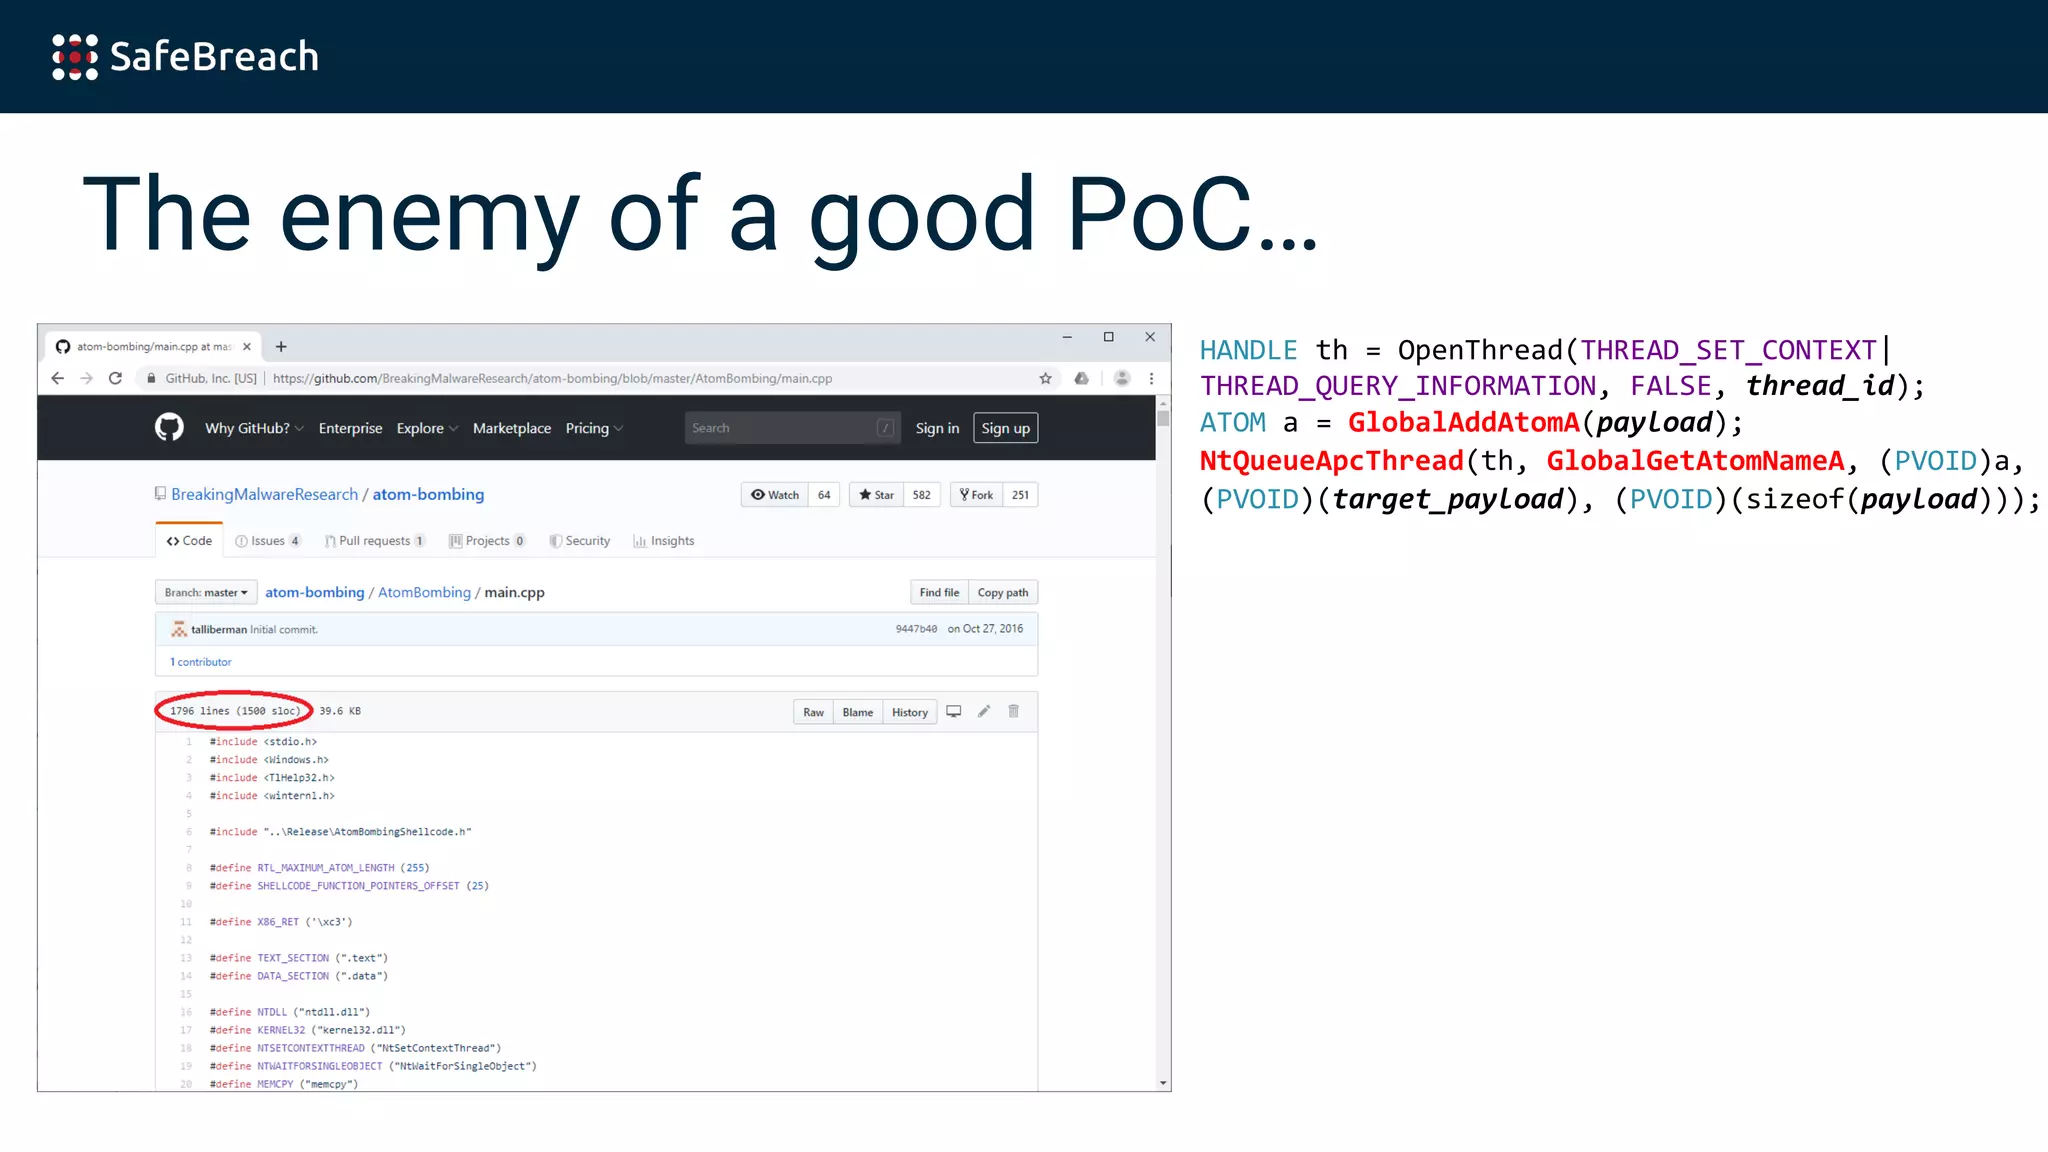This screenshot has width=2048, height=1152.
Task: Open the stargazers count 582
Action: tap(921, 494)
